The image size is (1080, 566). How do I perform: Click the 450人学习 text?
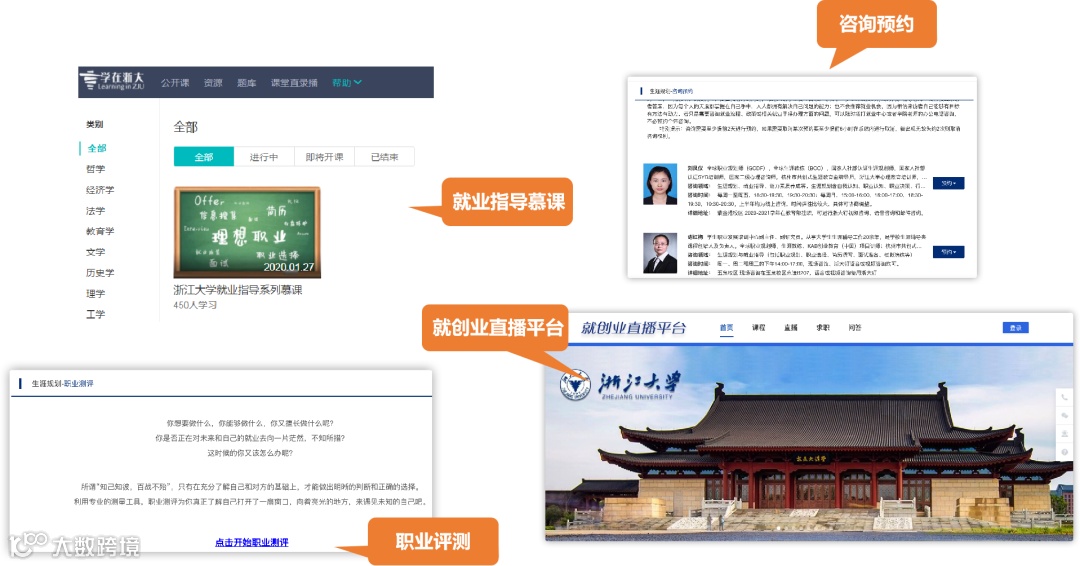195,304
